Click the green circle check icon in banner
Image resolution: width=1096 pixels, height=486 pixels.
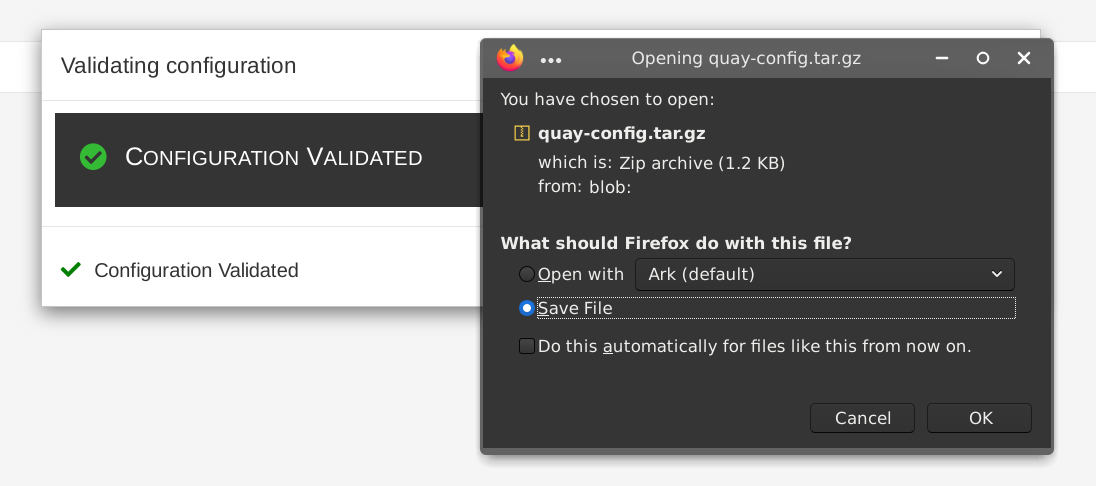pyautogui.click(x=93, y=157)
